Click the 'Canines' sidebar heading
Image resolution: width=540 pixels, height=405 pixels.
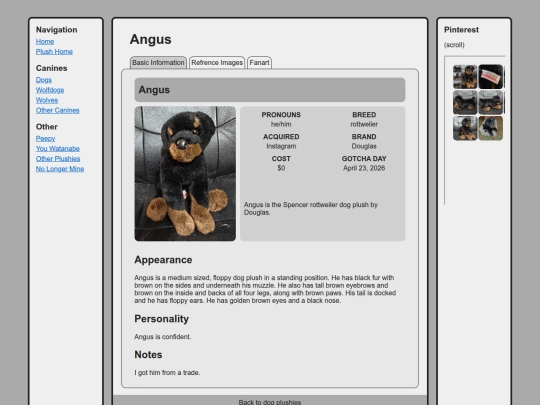(52, 68)
